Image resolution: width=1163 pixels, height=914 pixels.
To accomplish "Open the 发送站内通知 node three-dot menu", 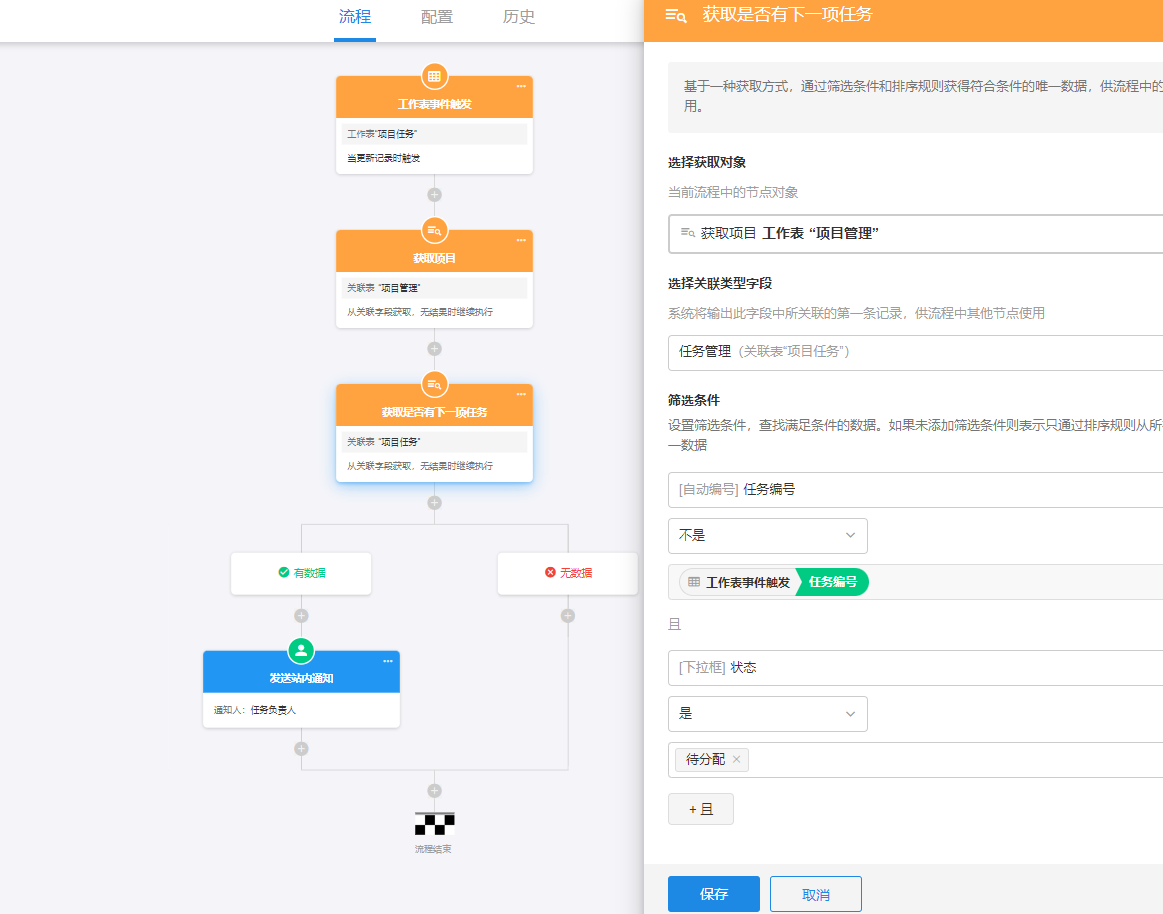I will pyautogui.click(x=388, y=662).
